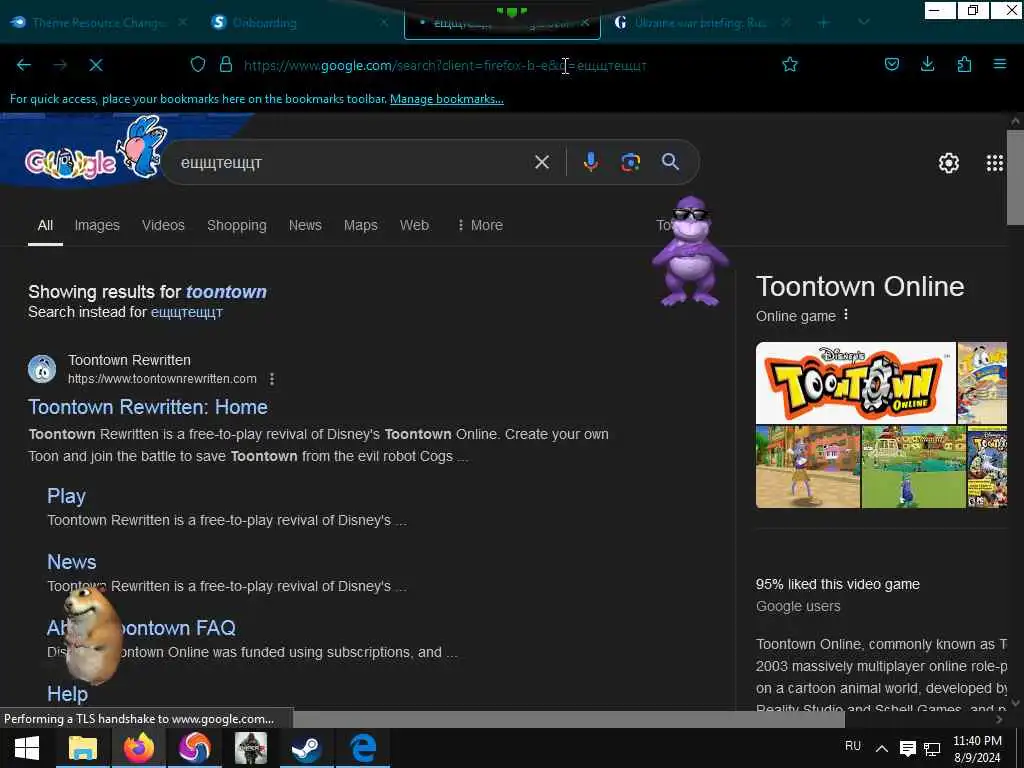This screenshot has height=768, width=1024.
Task: Show Images search results
Action: (97, 225)
